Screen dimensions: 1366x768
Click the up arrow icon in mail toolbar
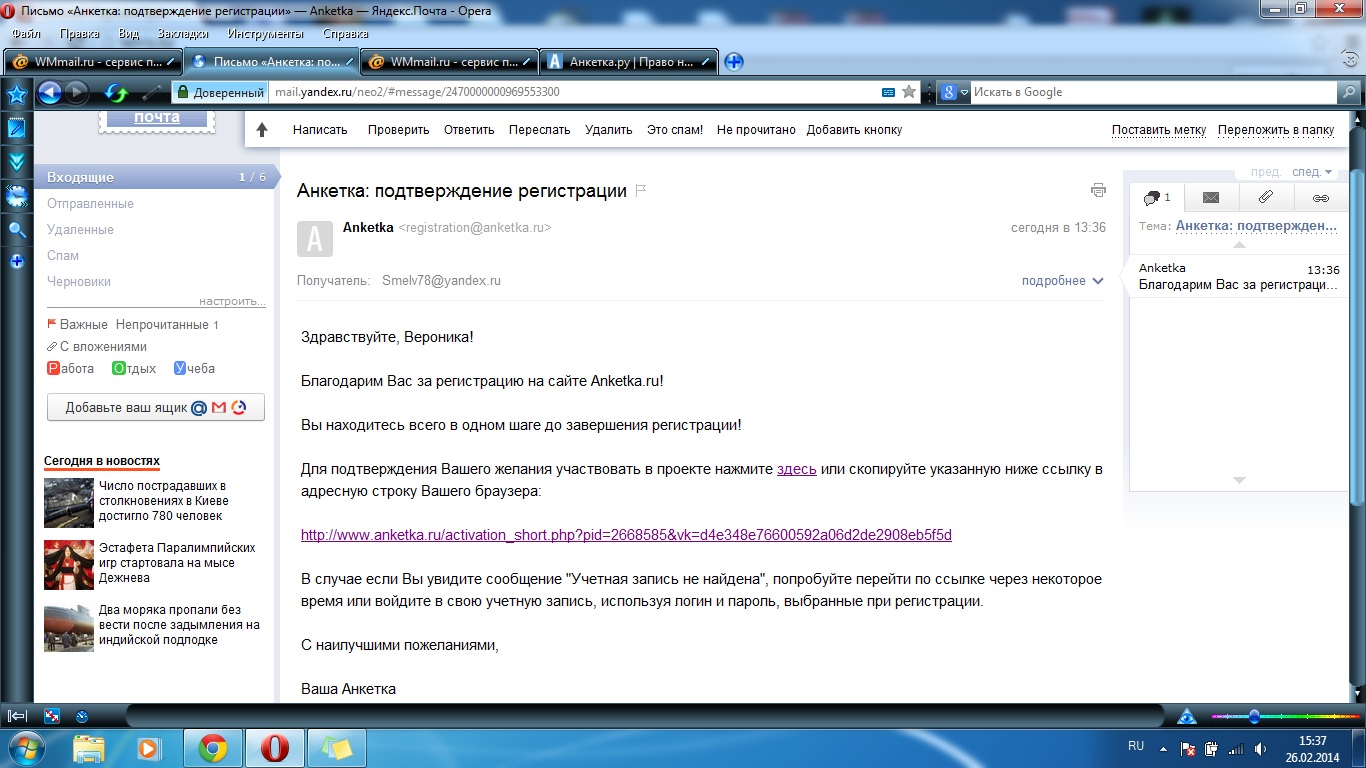tap(262, 130)
